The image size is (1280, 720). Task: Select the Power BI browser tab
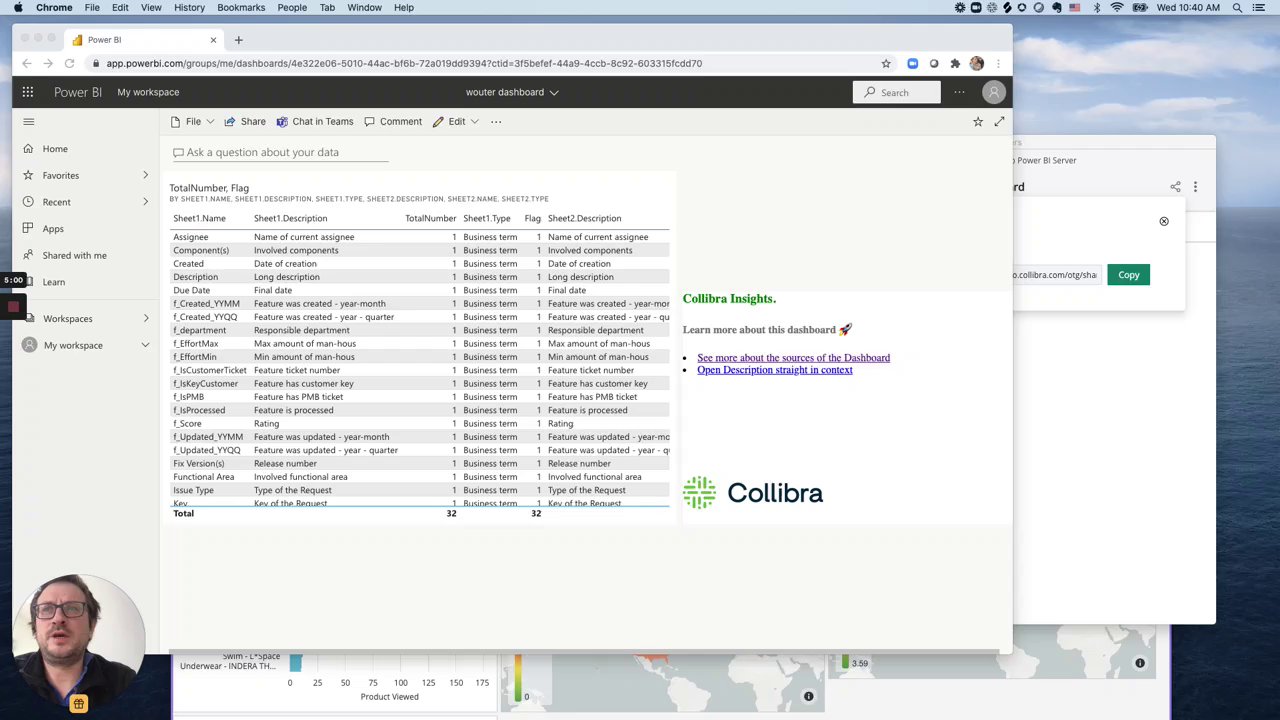pyautogui.click(x=142, y=40)
